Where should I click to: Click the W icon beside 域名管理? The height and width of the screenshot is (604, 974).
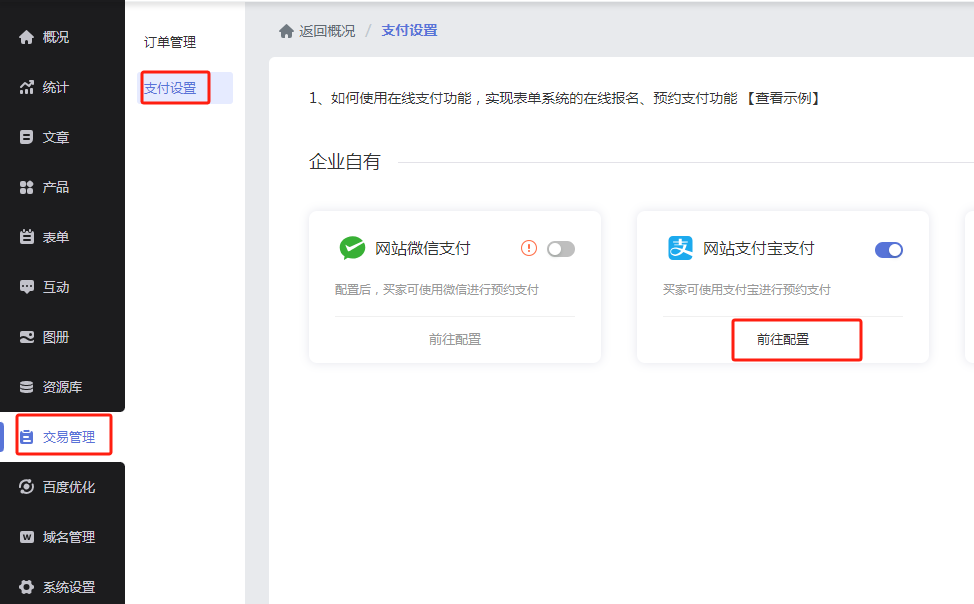click(x=26, y=537)
